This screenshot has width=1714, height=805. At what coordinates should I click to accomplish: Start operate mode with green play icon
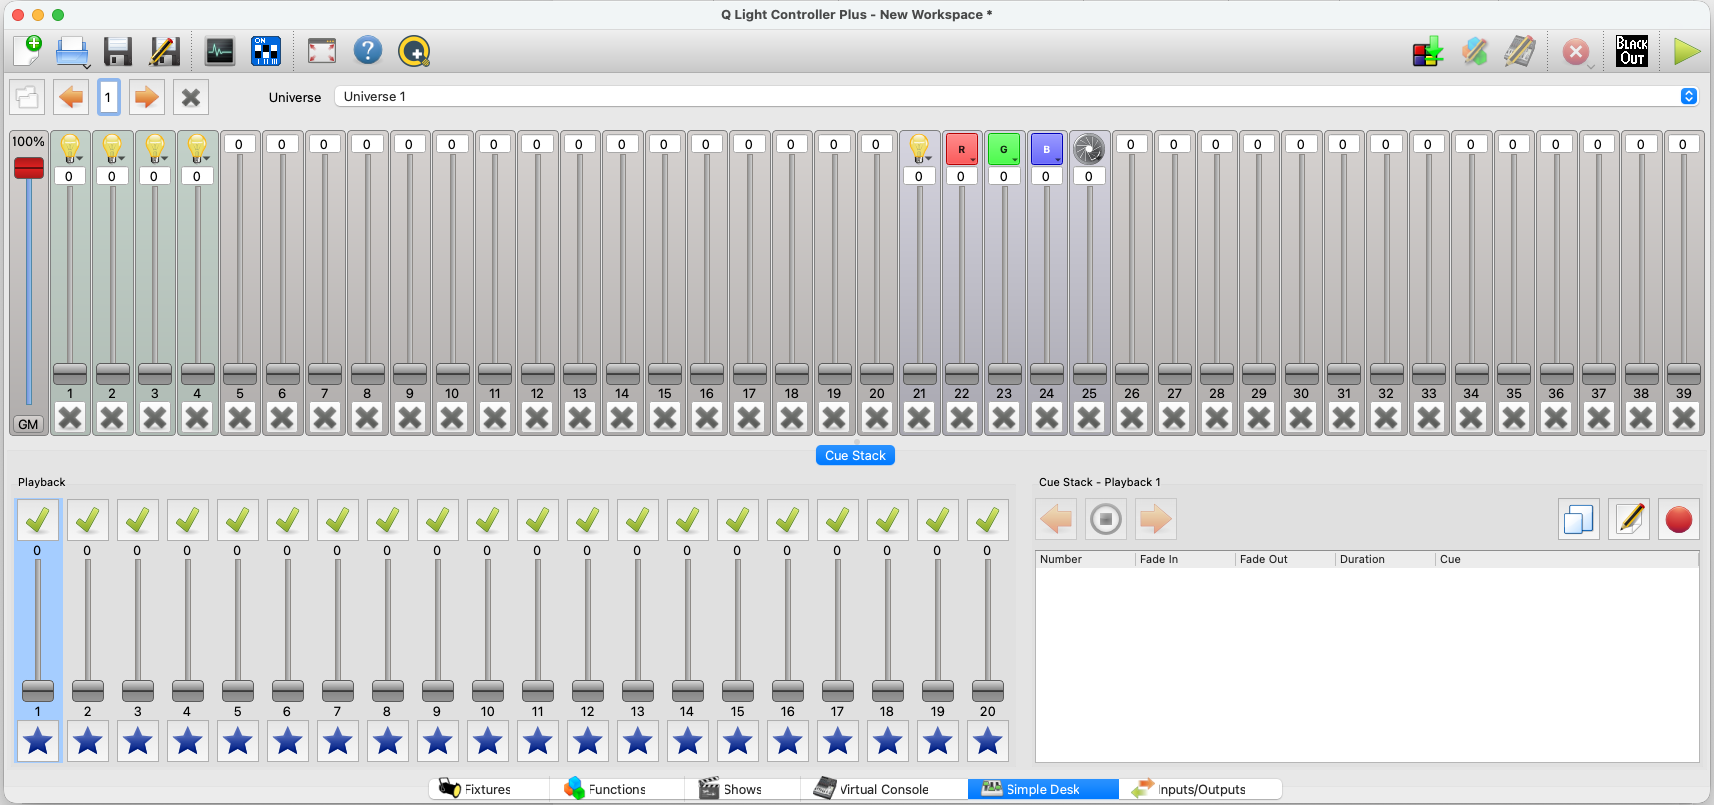(x=1686, y=51)
